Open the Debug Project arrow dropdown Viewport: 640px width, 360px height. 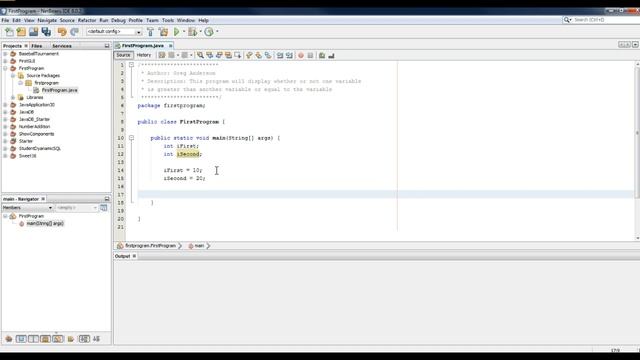(200, 32)
